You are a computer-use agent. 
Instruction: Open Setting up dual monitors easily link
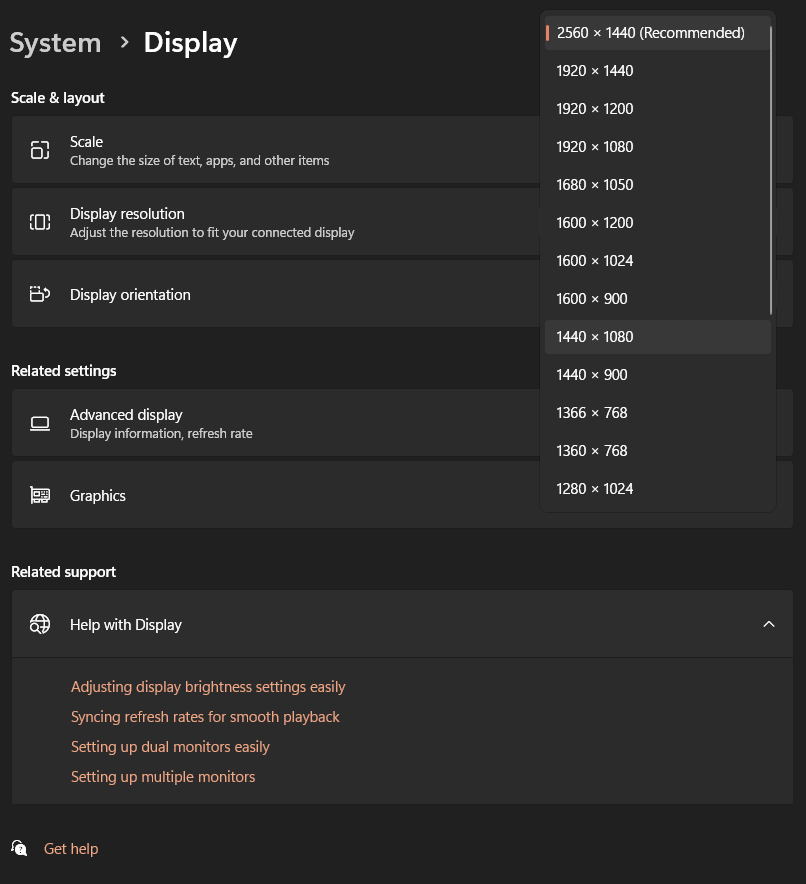[170, 747]
